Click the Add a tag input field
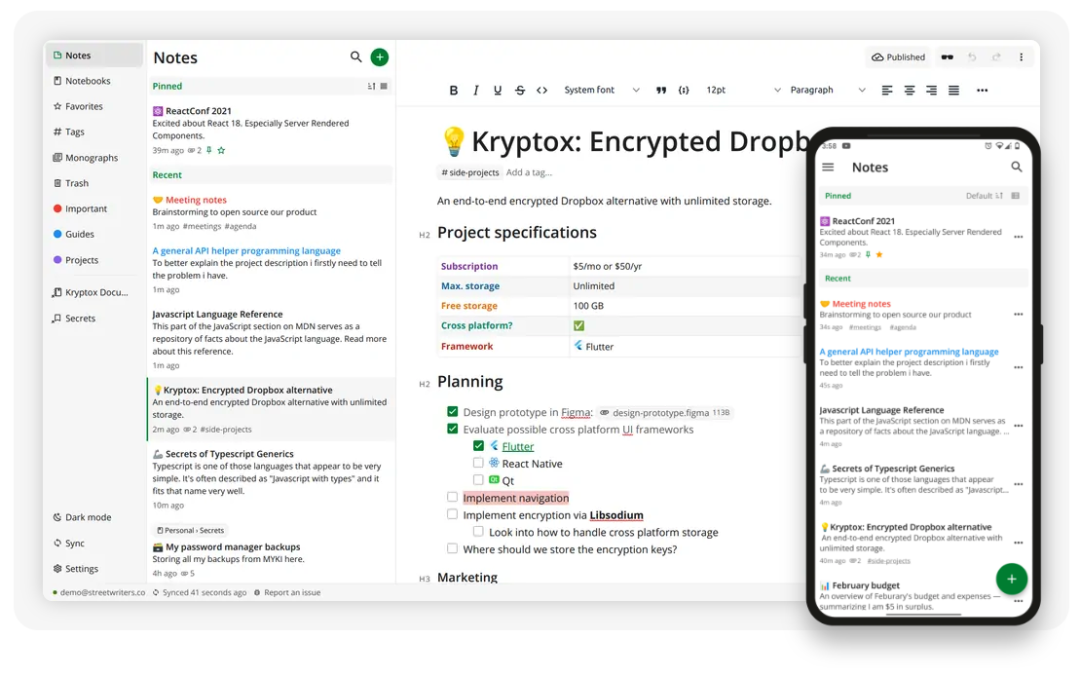The height and width of the screenshot is (677, 1080). (529, 173)
